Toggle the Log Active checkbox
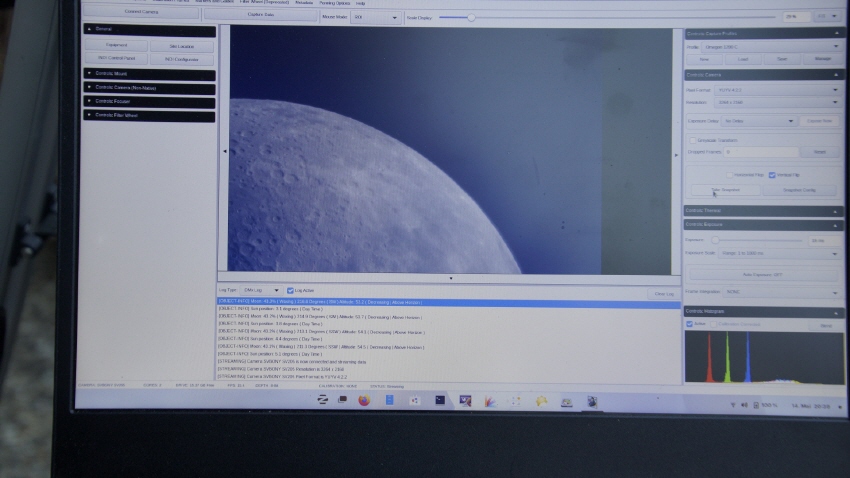Viewport: 850px width, 478px height. (290, 290)
